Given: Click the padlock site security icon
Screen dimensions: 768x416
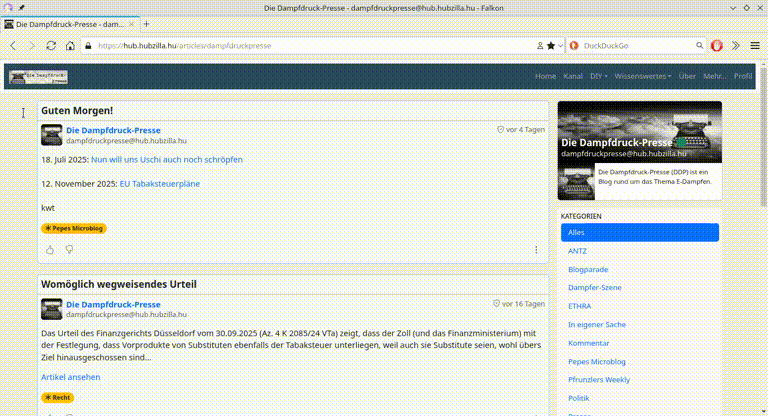Looking at the screenshot, I should (88, 46).
